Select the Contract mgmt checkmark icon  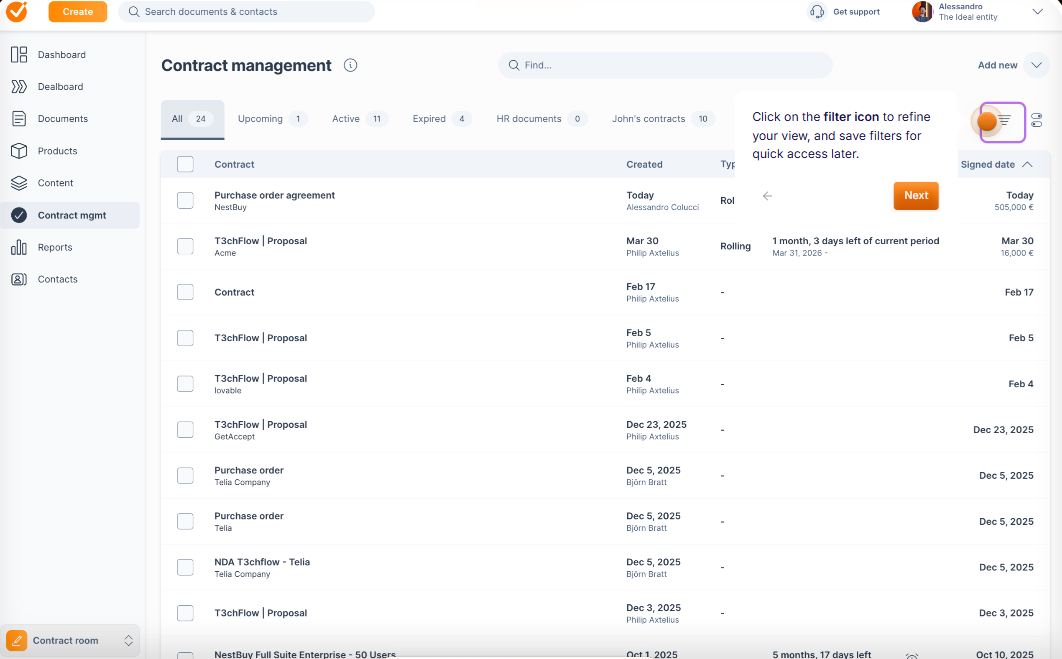tap(19, 215)
